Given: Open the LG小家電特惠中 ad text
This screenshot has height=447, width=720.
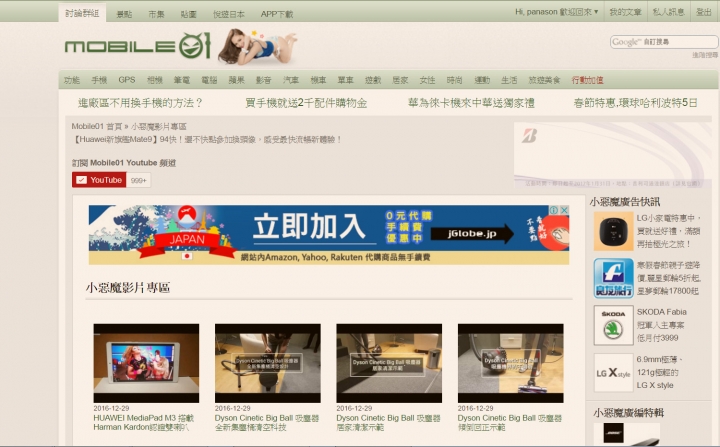Looking at the screenshot, I should point(669,231).
